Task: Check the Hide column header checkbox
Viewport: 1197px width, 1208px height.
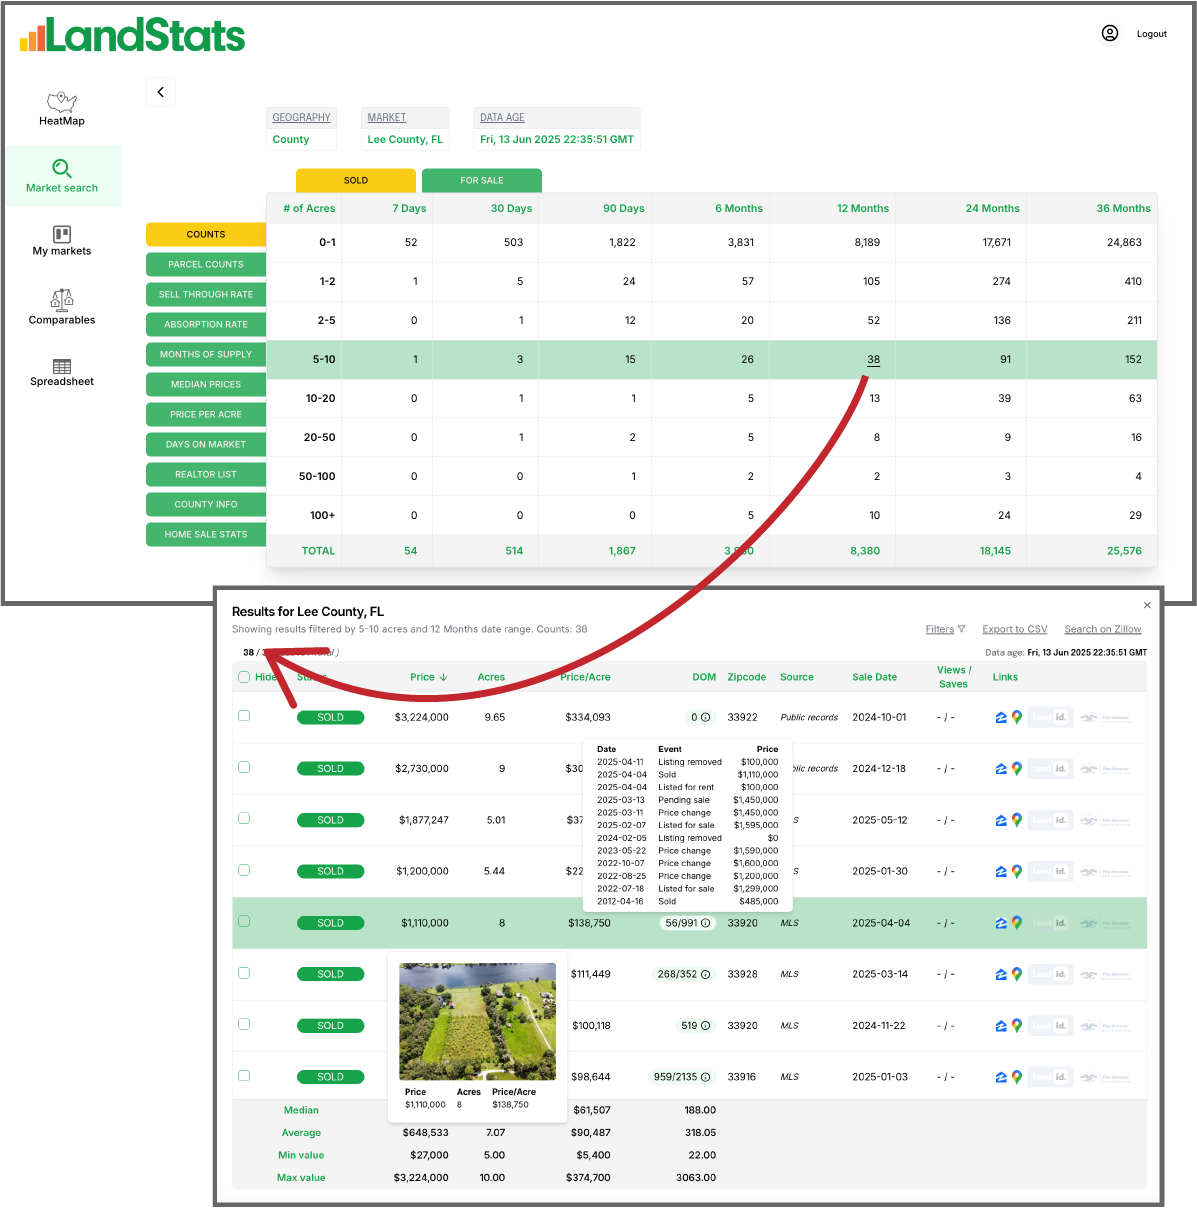Action: pyautogui.click(x=244, y=677)
